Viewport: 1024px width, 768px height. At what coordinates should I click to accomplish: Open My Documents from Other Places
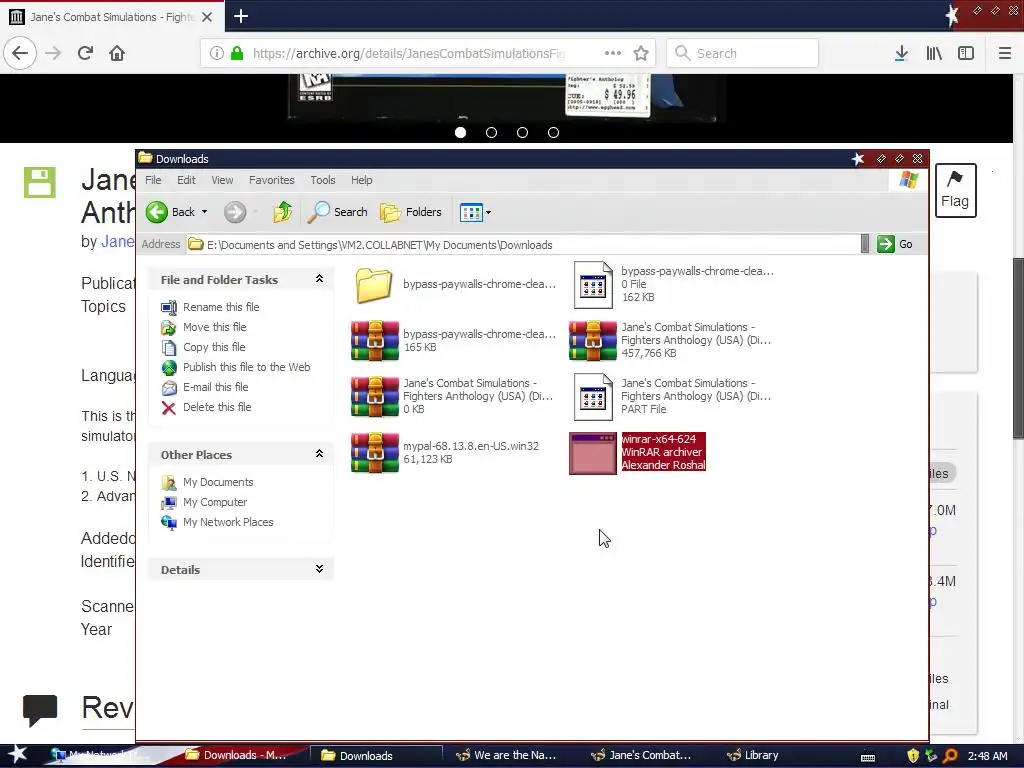tap(207, 482)
